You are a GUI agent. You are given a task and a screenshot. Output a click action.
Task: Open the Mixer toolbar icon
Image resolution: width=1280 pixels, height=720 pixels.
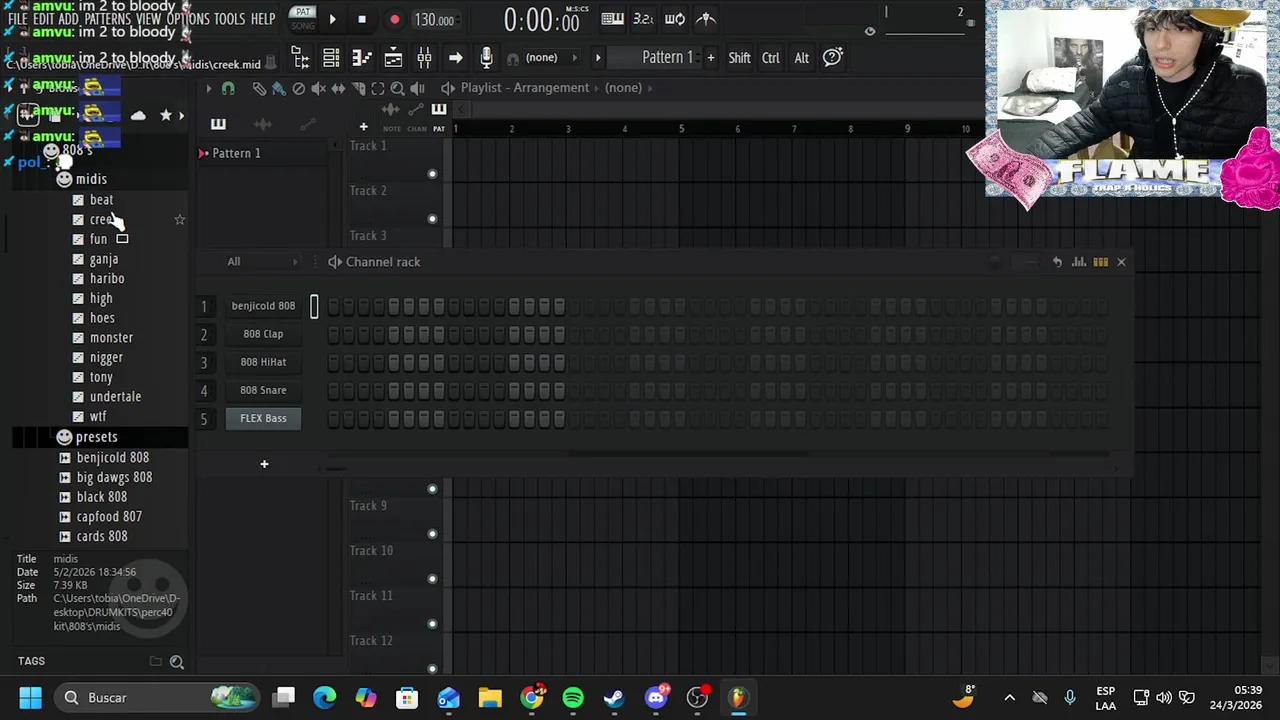pos(424,58)
